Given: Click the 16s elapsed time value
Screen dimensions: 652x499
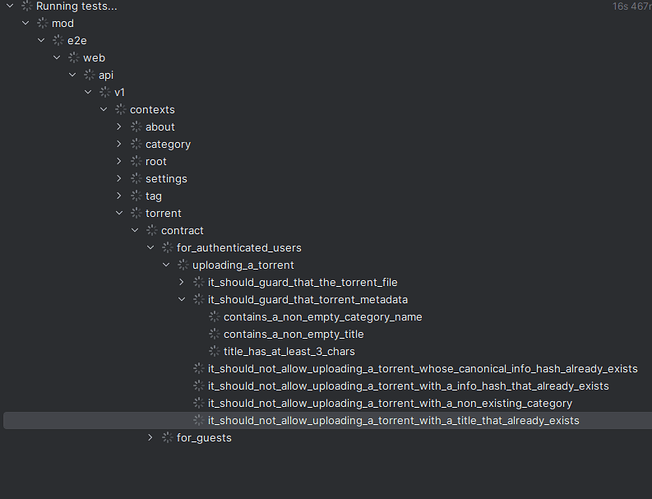Looking at the screenshot, I should click(632, 6).
